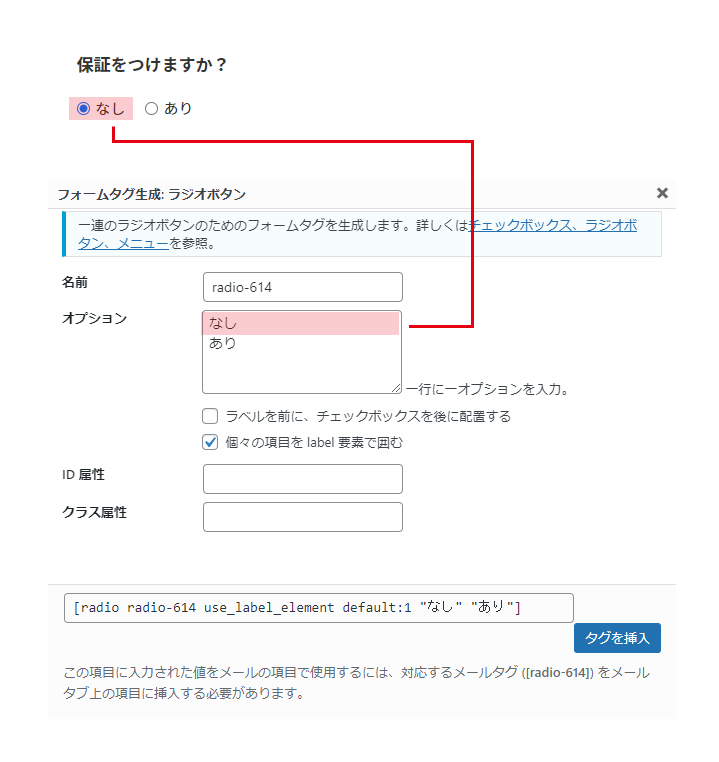This screenshot has height=762, width=719.
Task: Select the なし radio button
Action: tap(84, 109)
